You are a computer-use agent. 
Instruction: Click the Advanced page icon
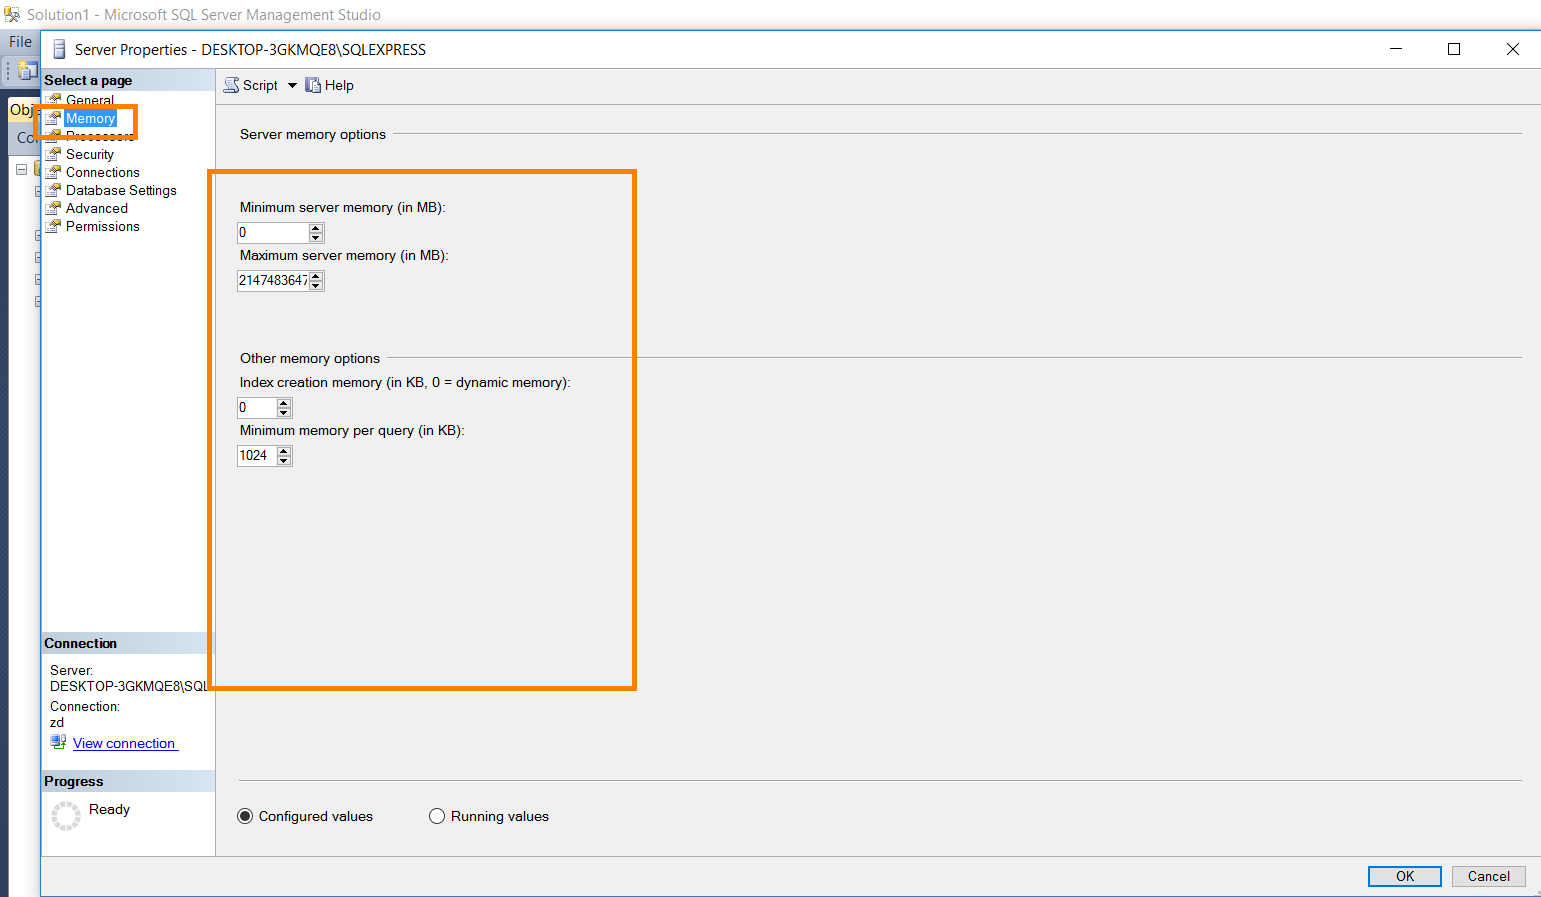(54, 208)
